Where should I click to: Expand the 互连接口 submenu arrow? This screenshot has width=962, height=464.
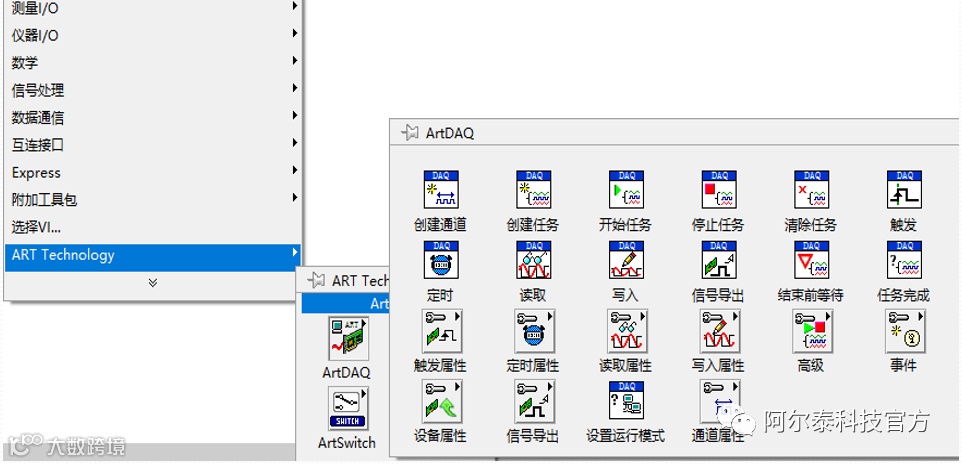tap(295, 142)
